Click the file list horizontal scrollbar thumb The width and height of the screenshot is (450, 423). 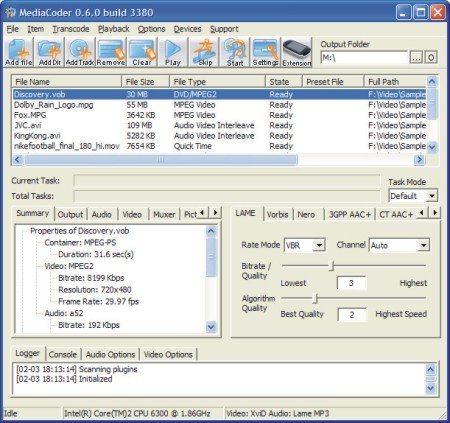click(x=161, y=160)
